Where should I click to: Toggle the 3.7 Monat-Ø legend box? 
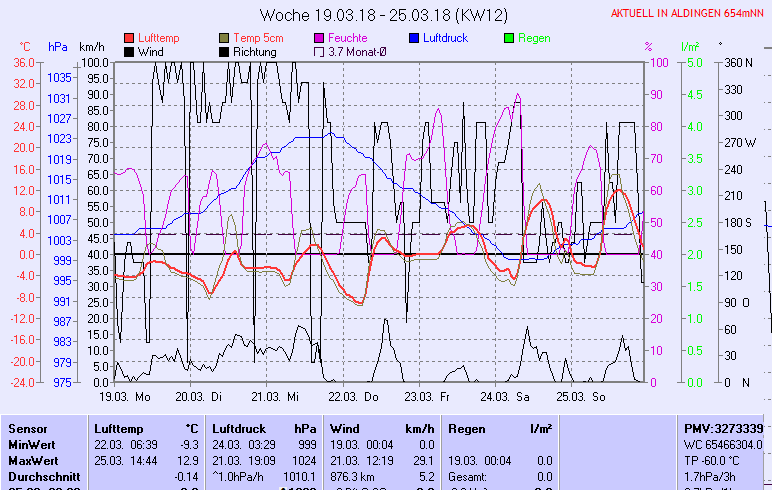click(319, 51)
